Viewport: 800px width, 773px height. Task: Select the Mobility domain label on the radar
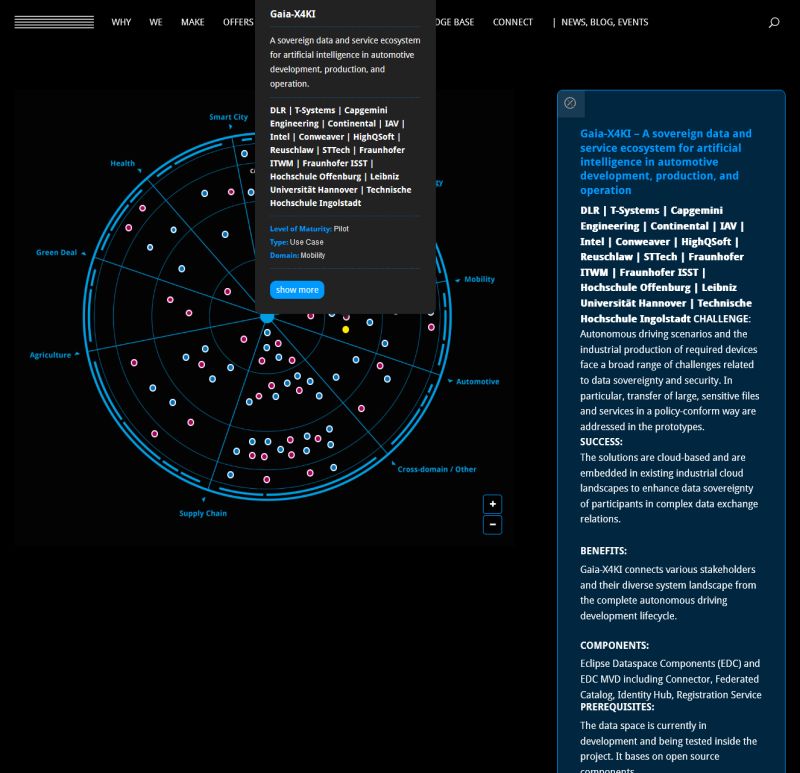[479, 280]
